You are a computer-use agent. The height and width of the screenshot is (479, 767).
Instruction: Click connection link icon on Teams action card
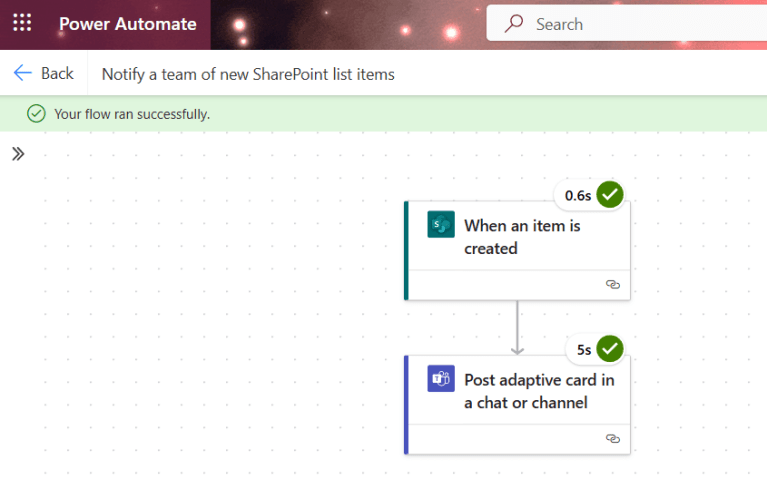(x=612, y=438)
